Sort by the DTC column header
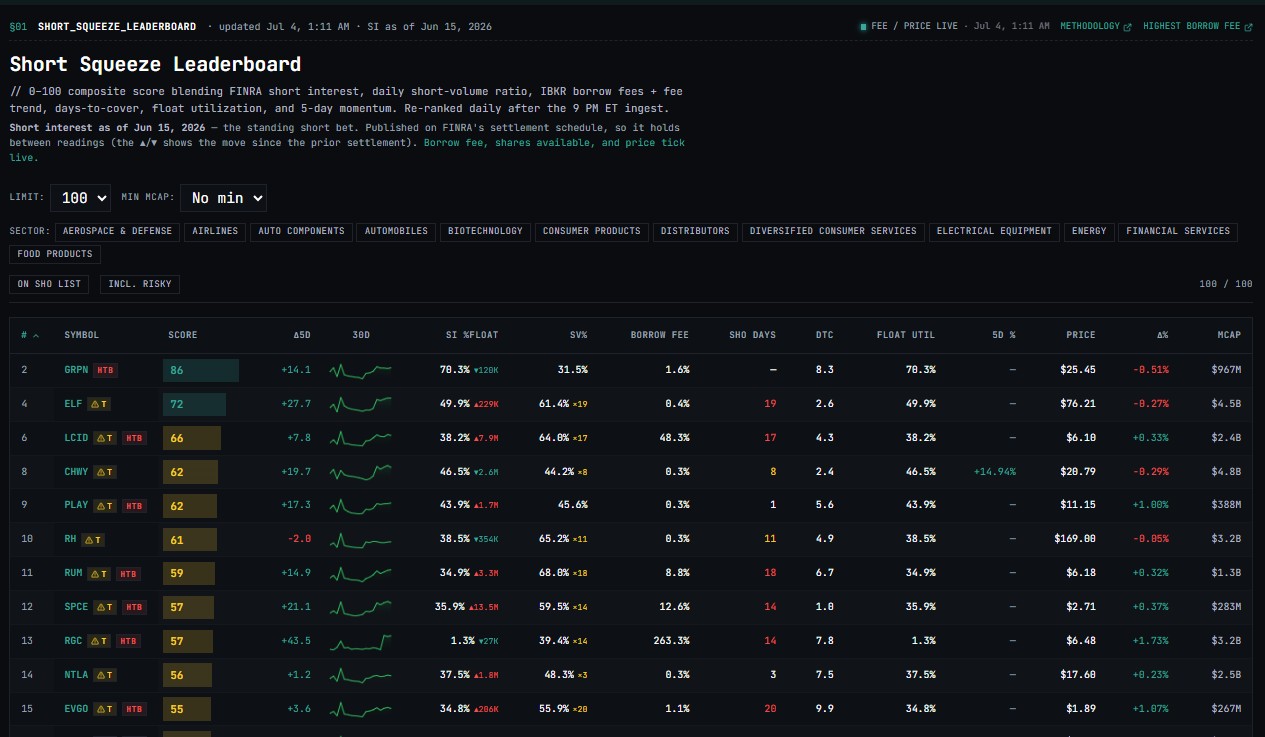The width and height of the screenshot is (1265, 737). [x=824, y=335]
